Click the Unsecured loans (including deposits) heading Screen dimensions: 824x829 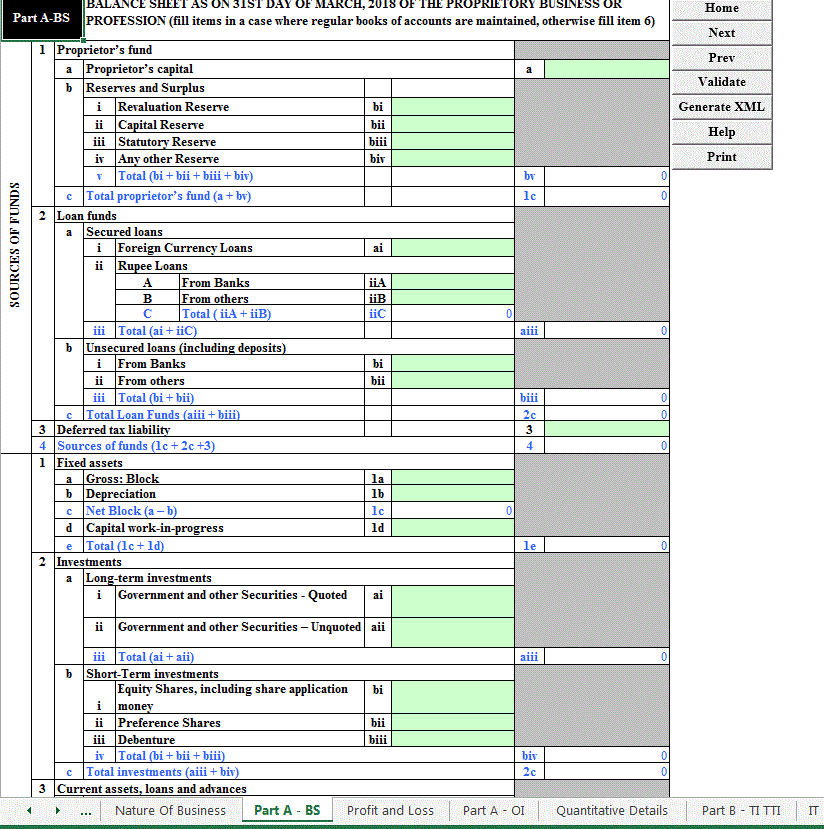coord(186,348)
